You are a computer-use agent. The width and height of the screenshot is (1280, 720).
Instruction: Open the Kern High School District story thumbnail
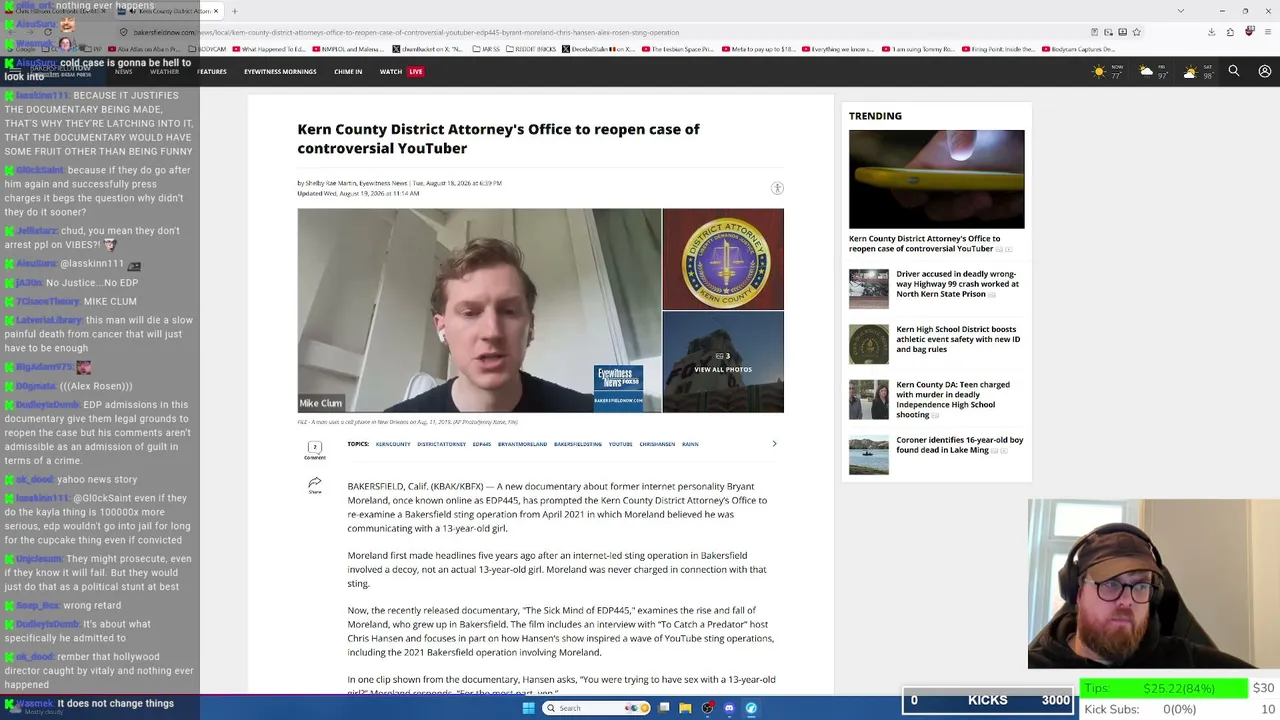[x=868, y=345]
